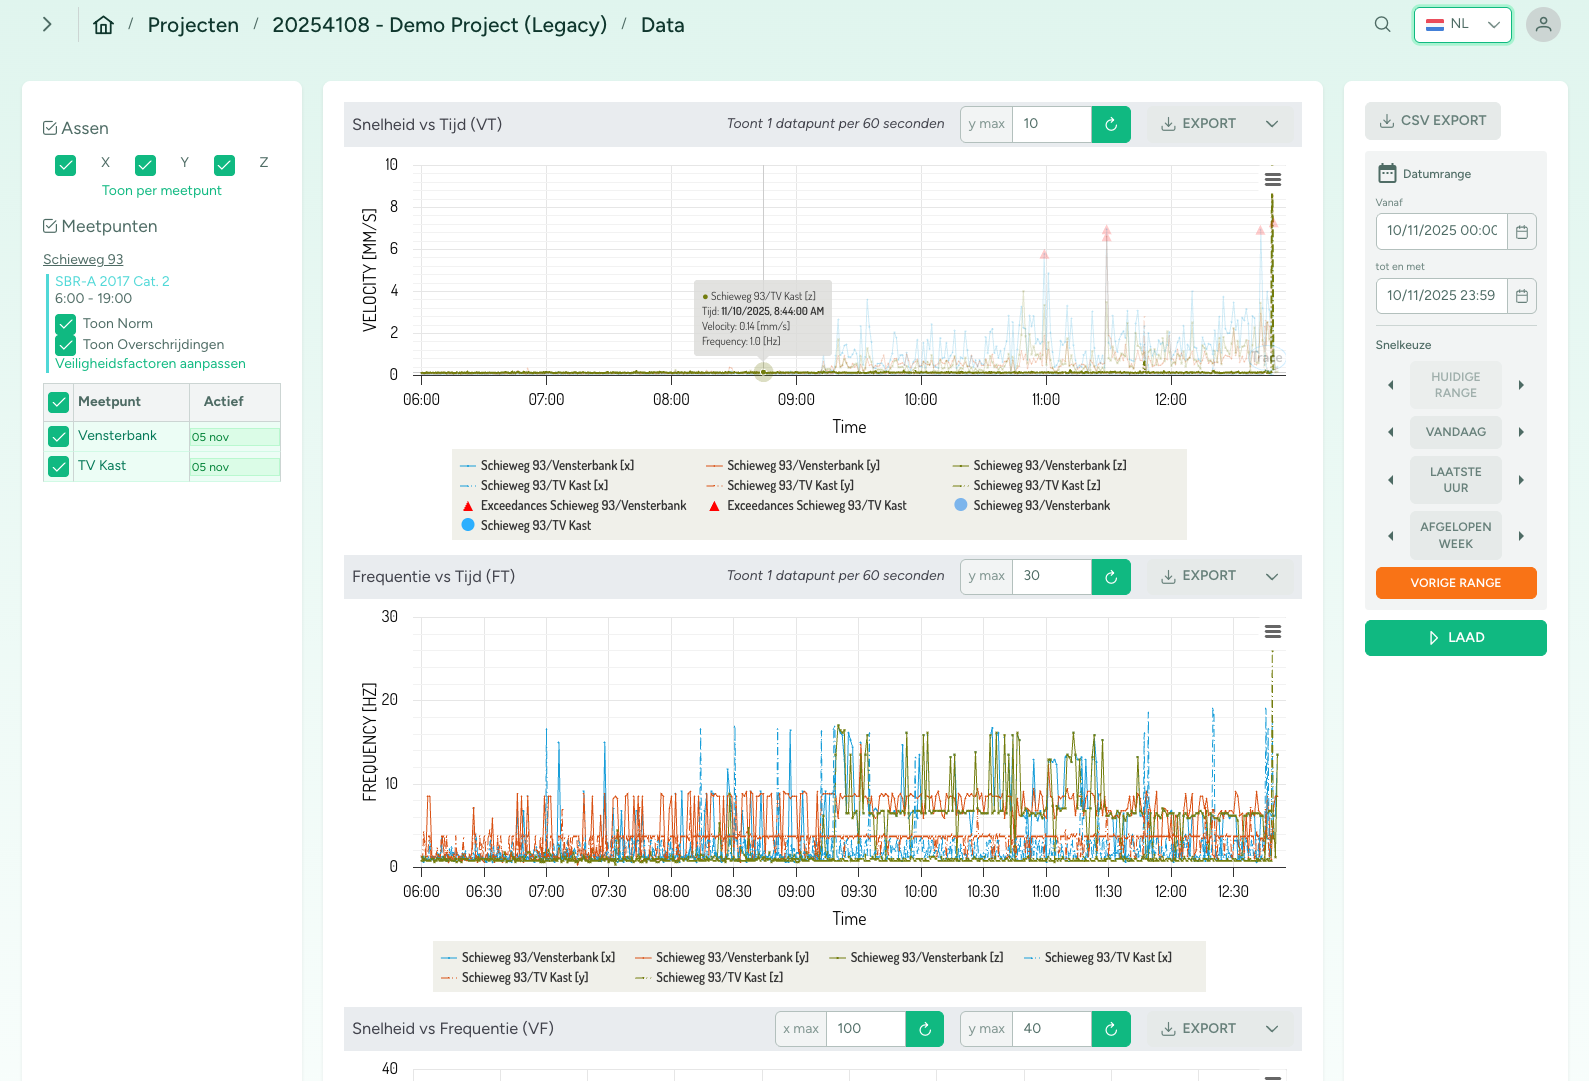Open the Demo Project (Legacy) breadcrumb
This screenshot has height=1081, width=1589.
click(439, 25)
